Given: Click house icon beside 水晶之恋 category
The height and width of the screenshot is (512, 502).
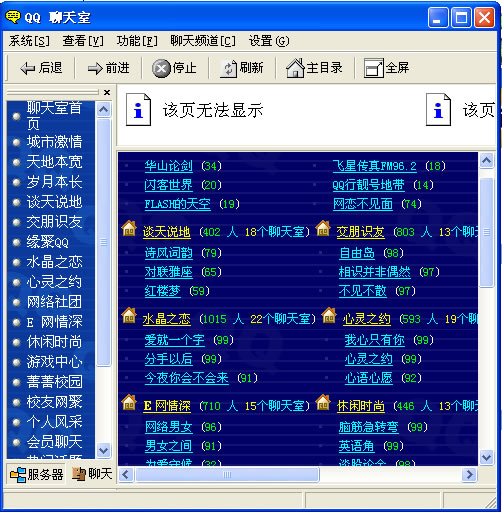Looking at the screenshot, I should click(x=129, y=316).
